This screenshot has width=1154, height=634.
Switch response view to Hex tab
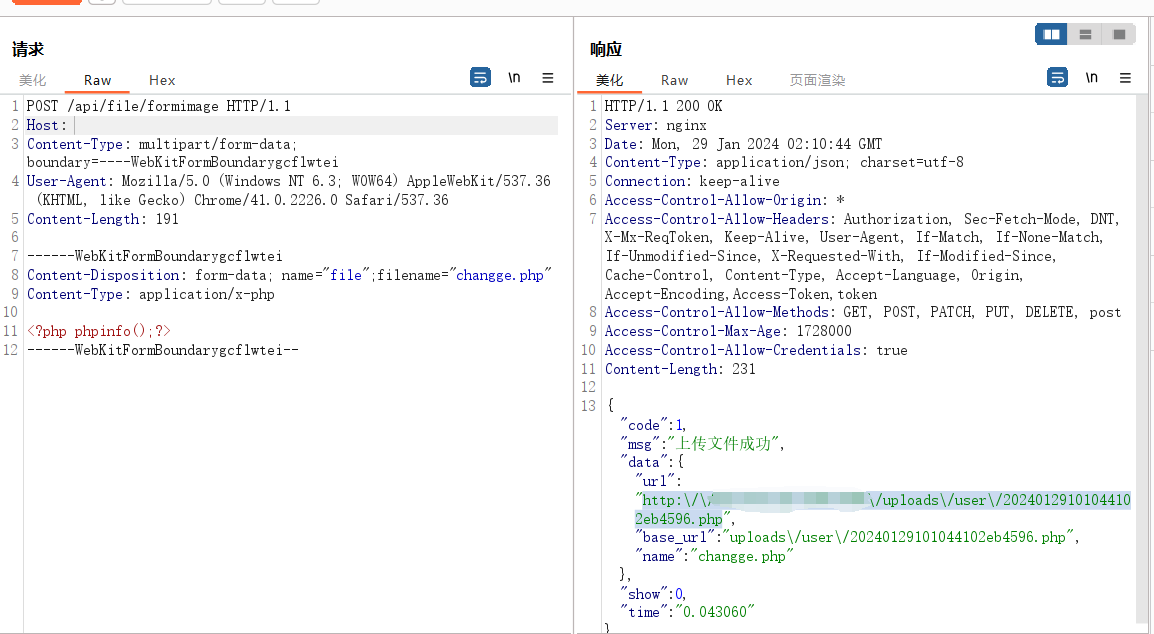pos(739,80)
